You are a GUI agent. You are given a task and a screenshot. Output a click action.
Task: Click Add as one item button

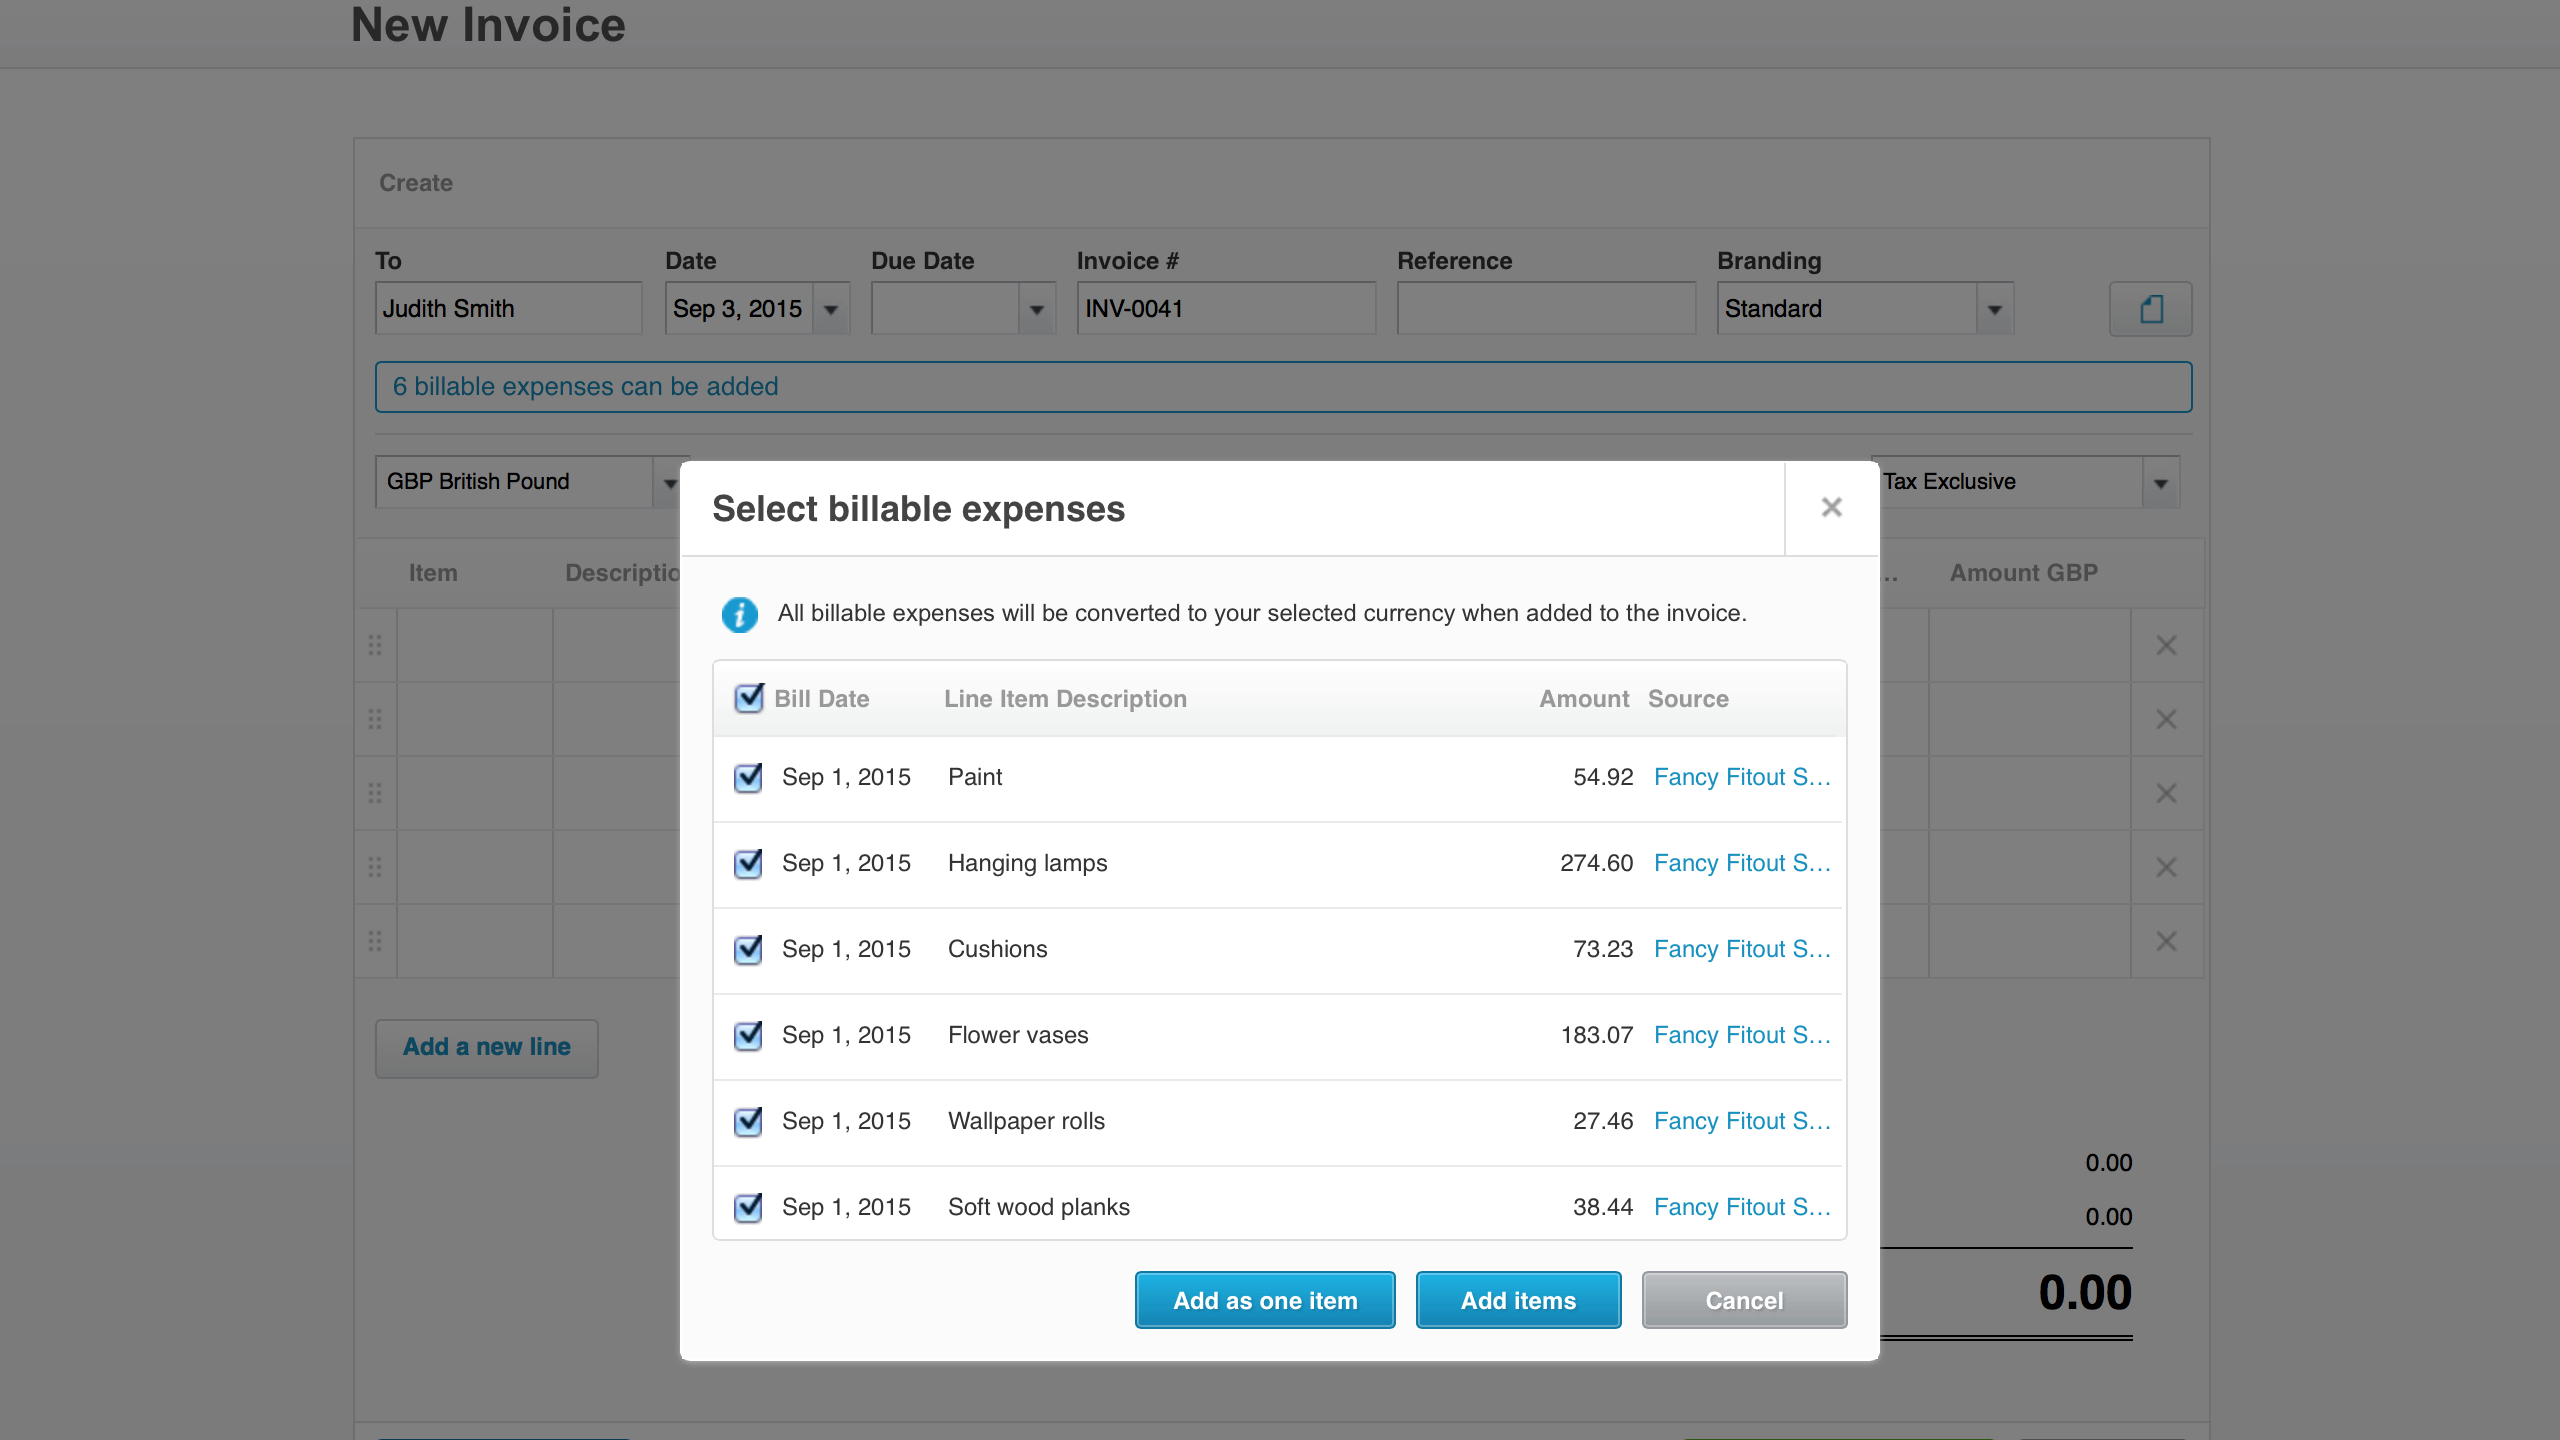[x=1264, y=1300]
